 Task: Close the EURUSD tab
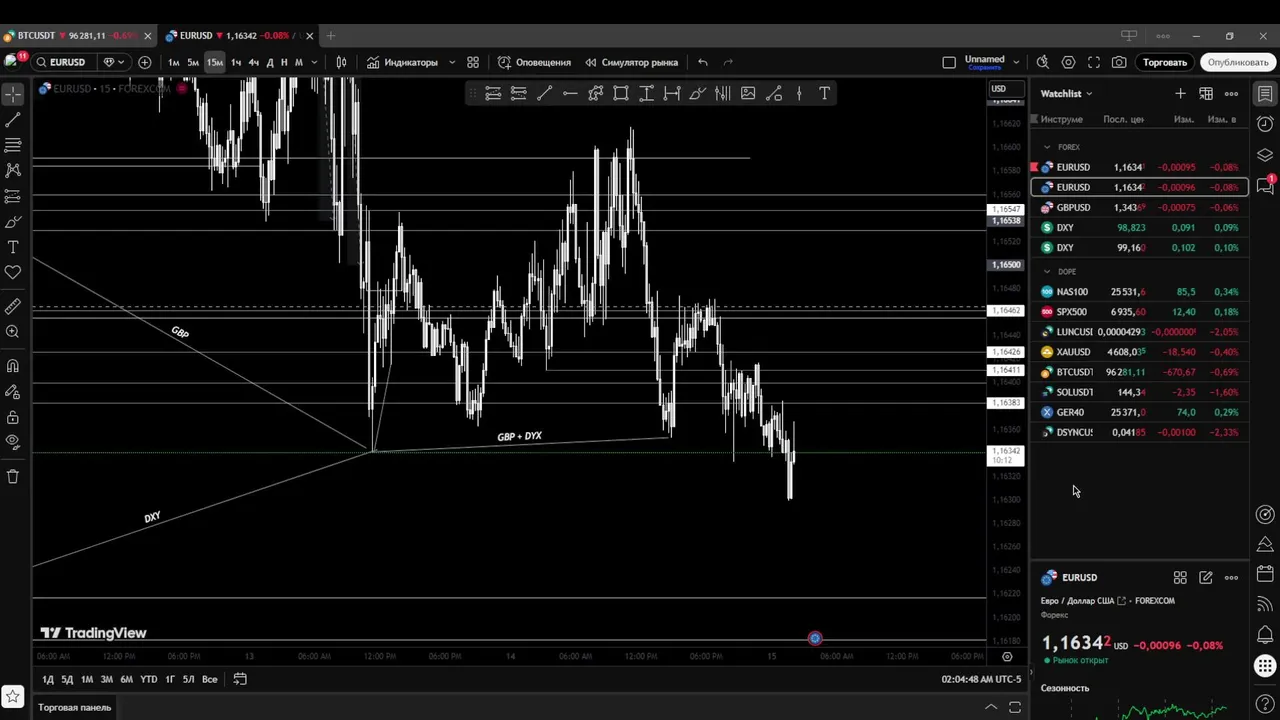coord(310,36)
